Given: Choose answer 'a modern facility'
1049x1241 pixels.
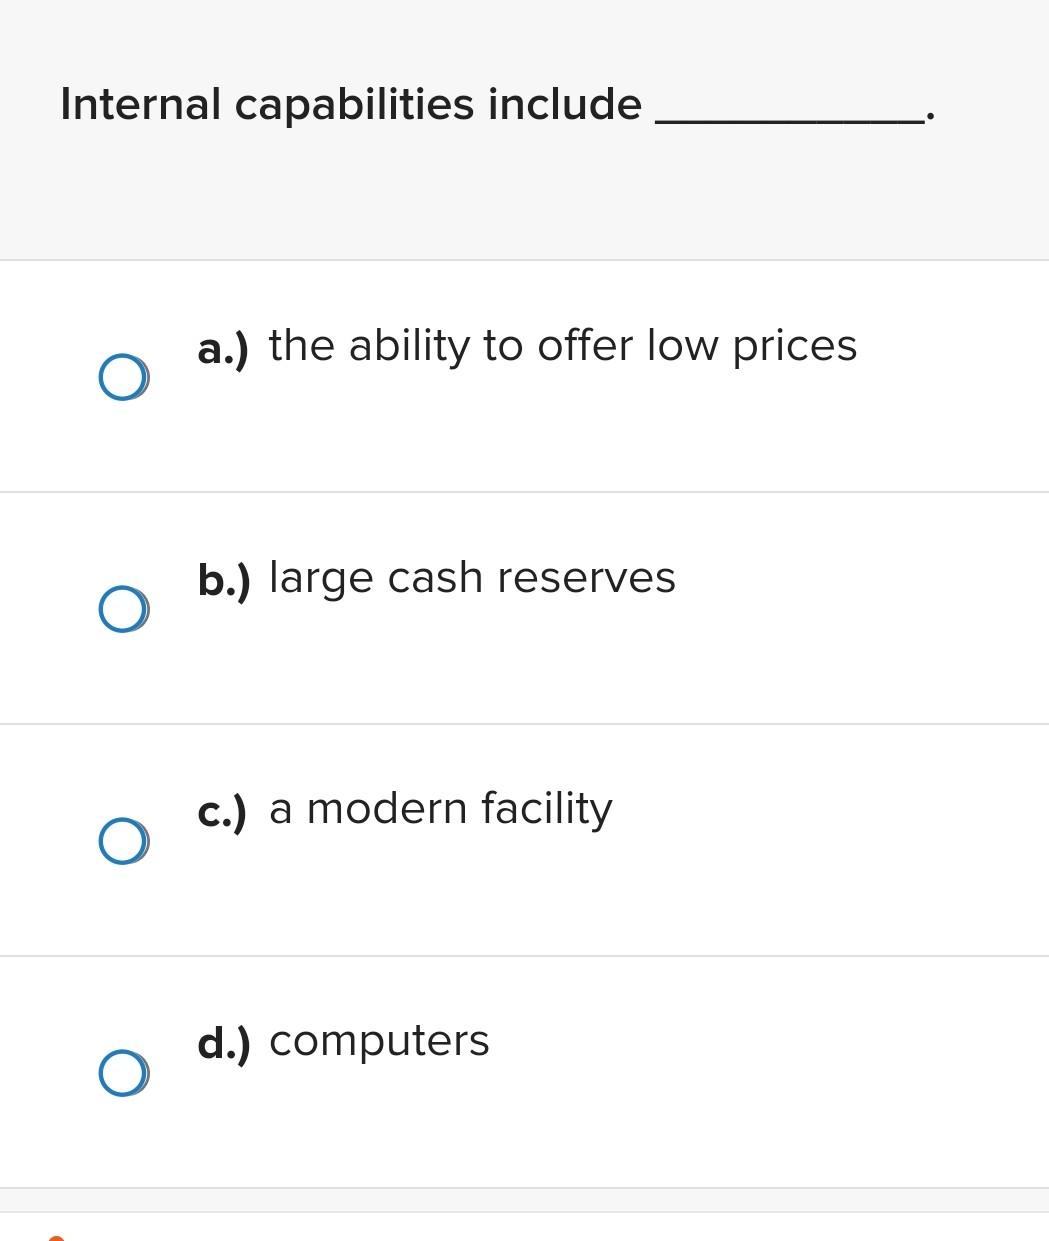Looking at the screenshot, I should coord(440,809).
